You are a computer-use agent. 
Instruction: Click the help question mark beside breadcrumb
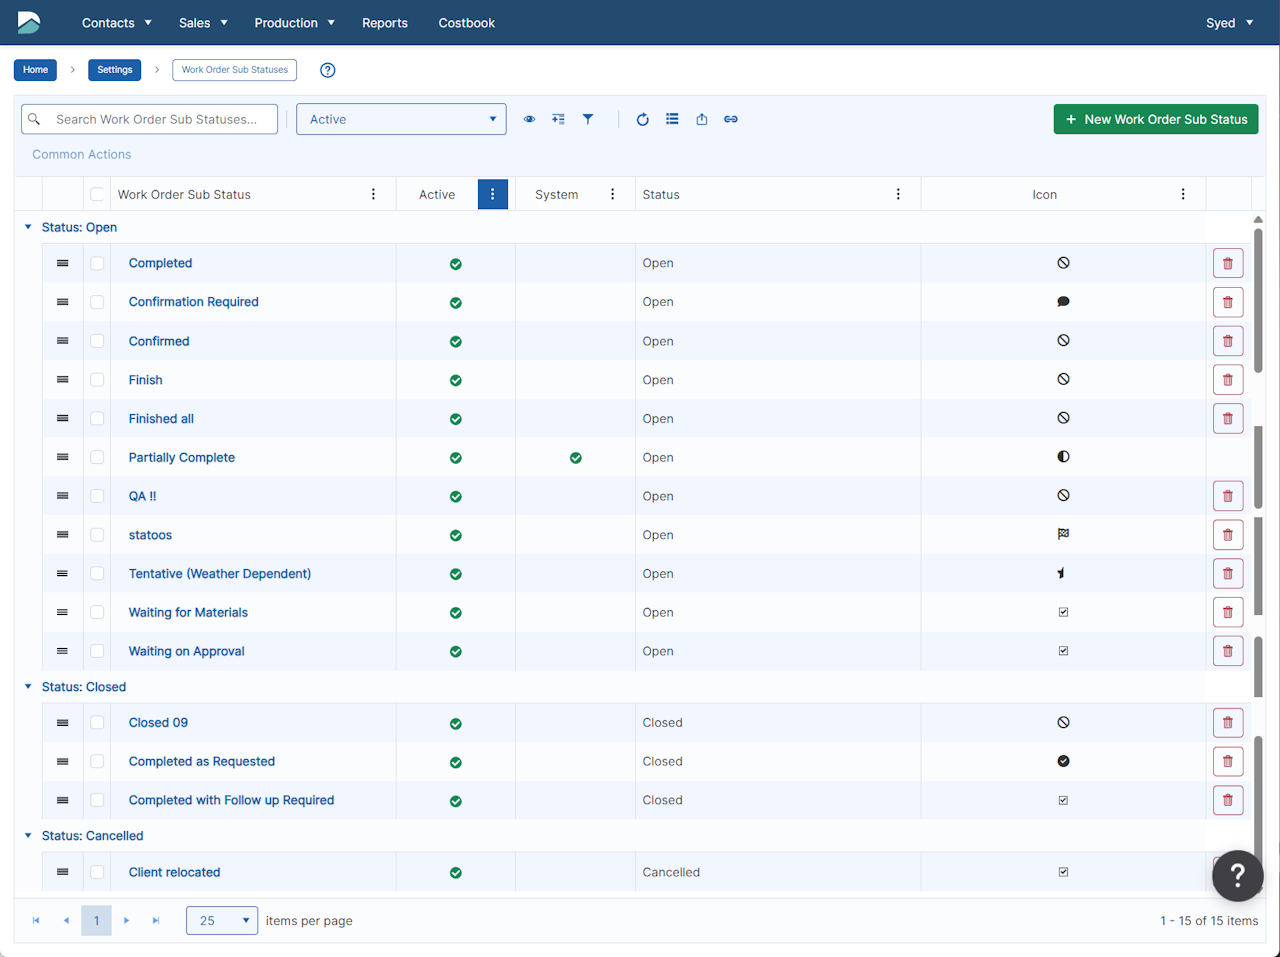coord(327,70)
